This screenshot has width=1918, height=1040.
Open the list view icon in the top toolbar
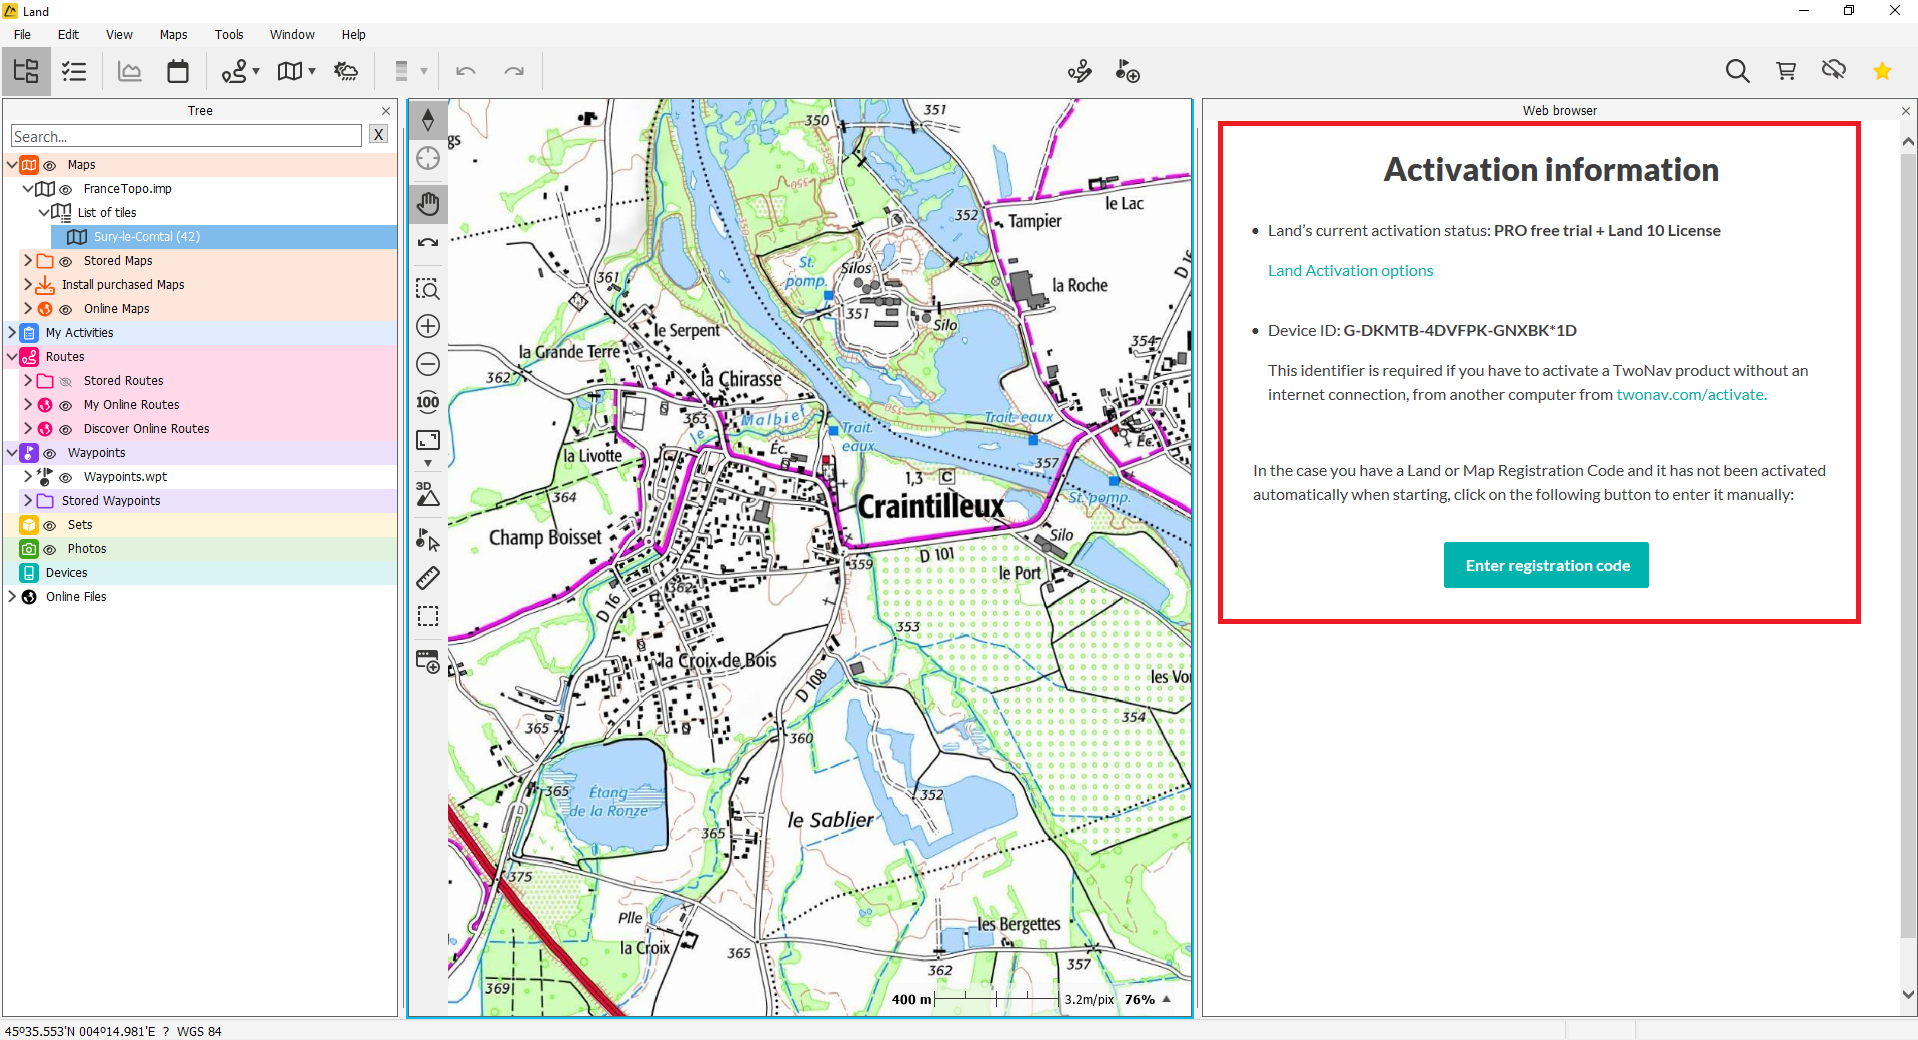click(x=74, y=71)
